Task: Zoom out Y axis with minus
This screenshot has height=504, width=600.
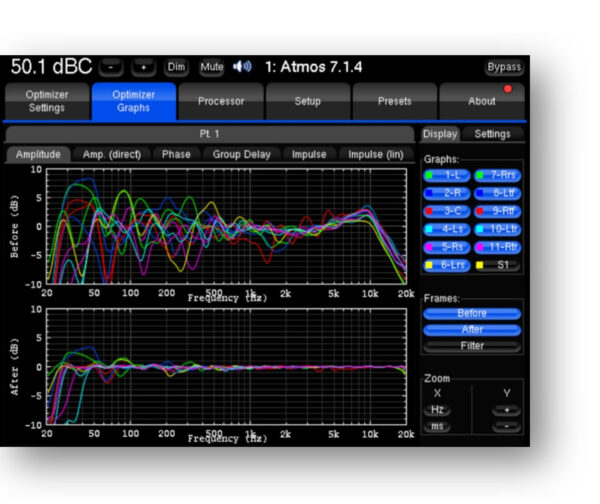Action: [506, 426]
